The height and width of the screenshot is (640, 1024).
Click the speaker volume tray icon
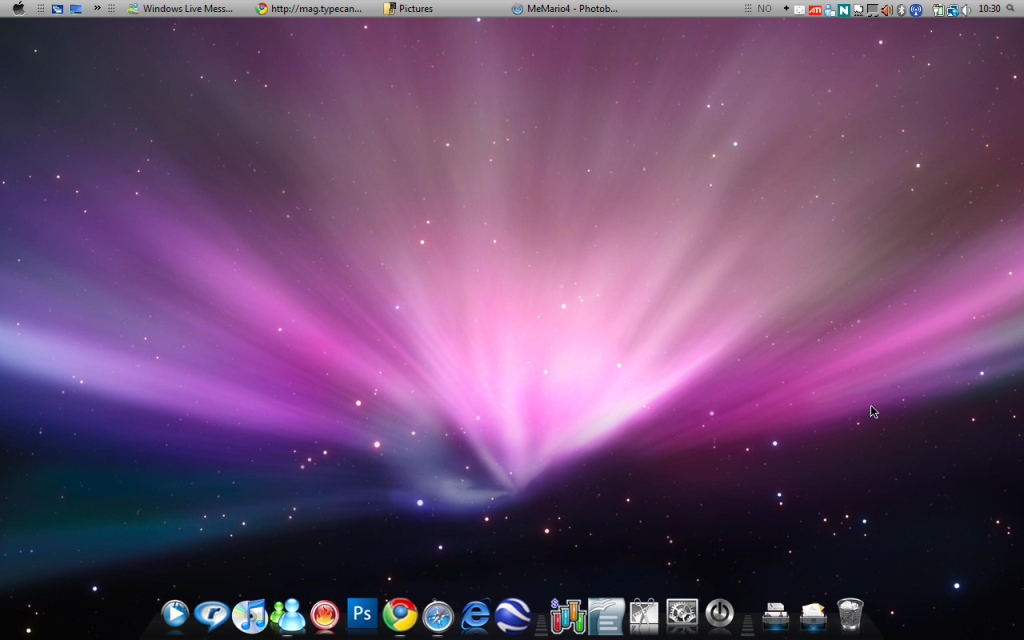(965, 9)
